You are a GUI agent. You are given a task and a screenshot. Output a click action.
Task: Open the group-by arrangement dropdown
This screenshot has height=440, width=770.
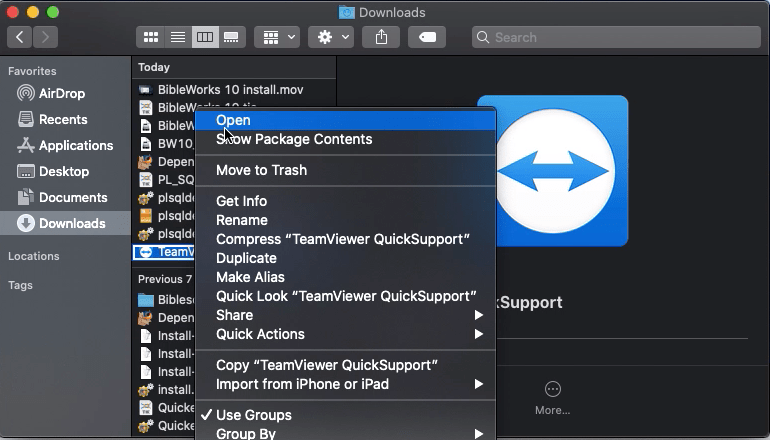(x=277, y=37)
